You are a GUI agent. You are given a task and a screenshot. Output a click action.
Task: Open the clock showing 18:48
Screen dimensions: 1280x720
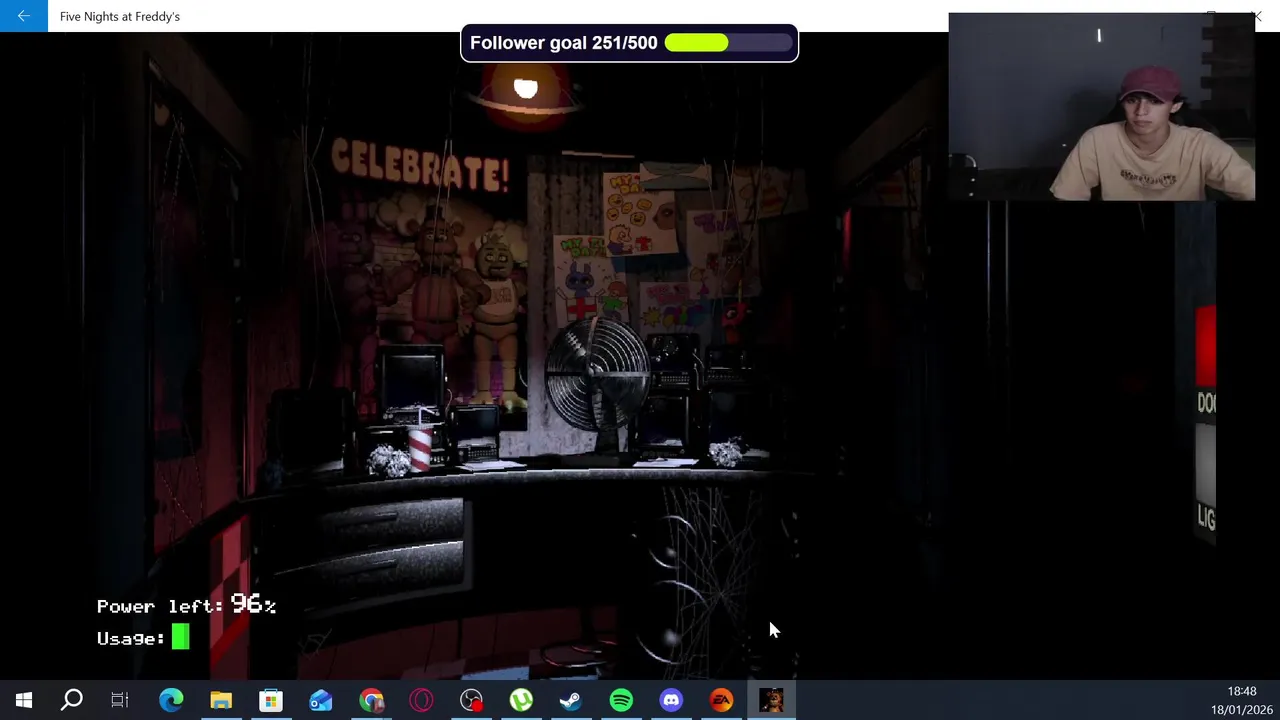[x=1241, y=691]
